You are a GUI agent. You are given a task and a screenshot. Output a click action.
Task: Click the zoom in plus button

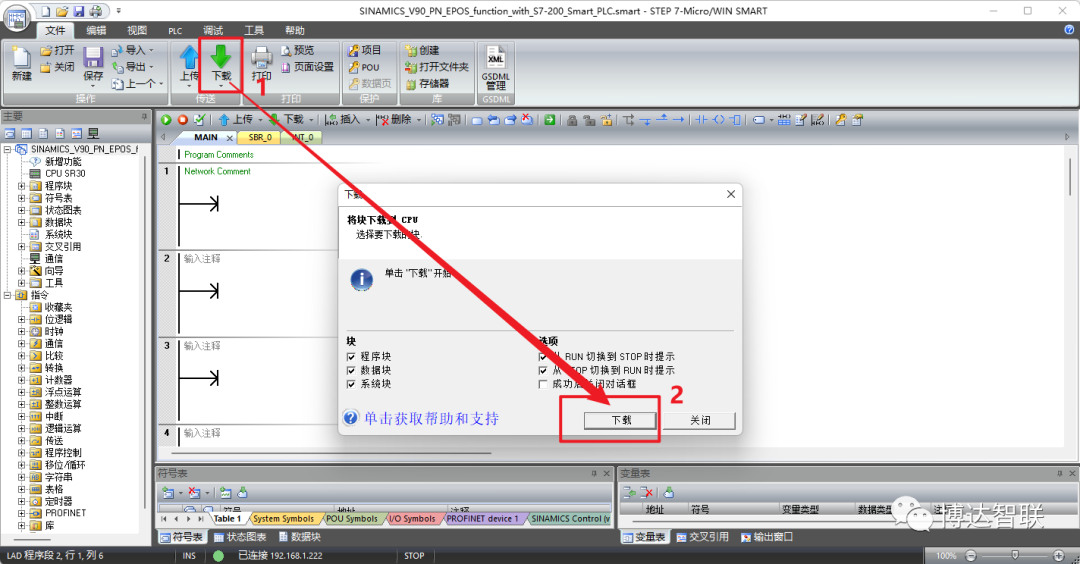[x=1059, y=556]
